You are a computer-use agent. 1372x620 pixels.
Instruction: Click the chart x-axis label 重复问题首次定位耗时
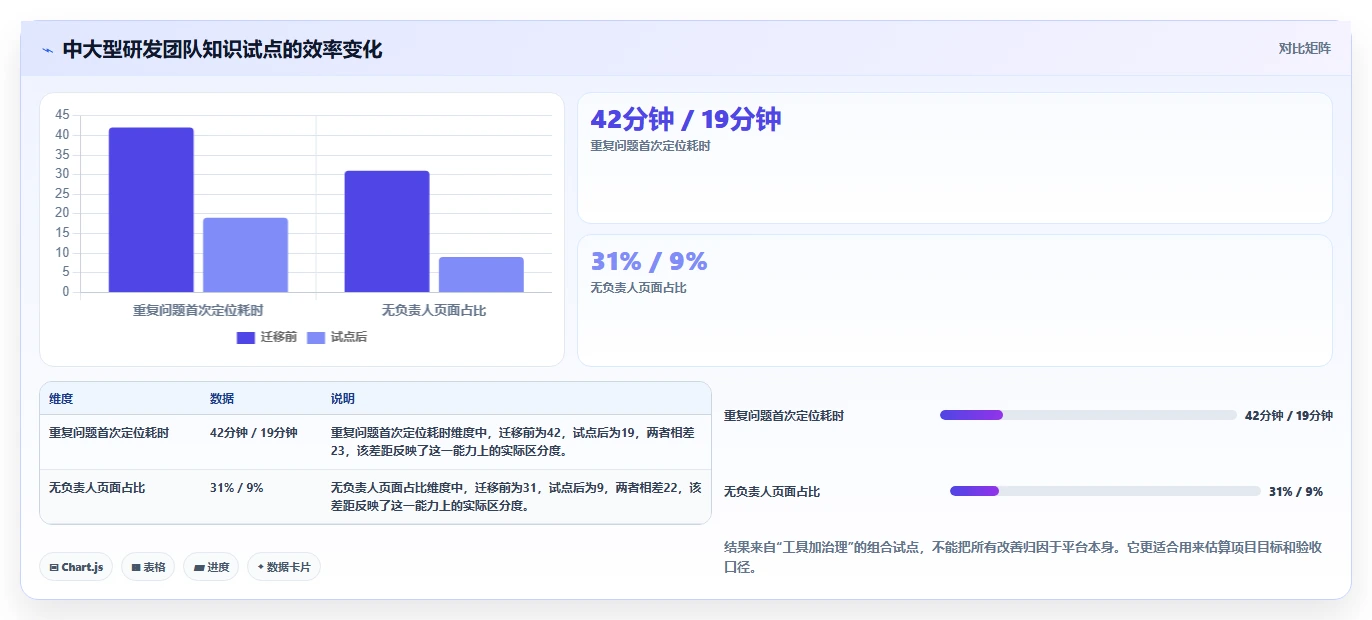click(198, 310)
